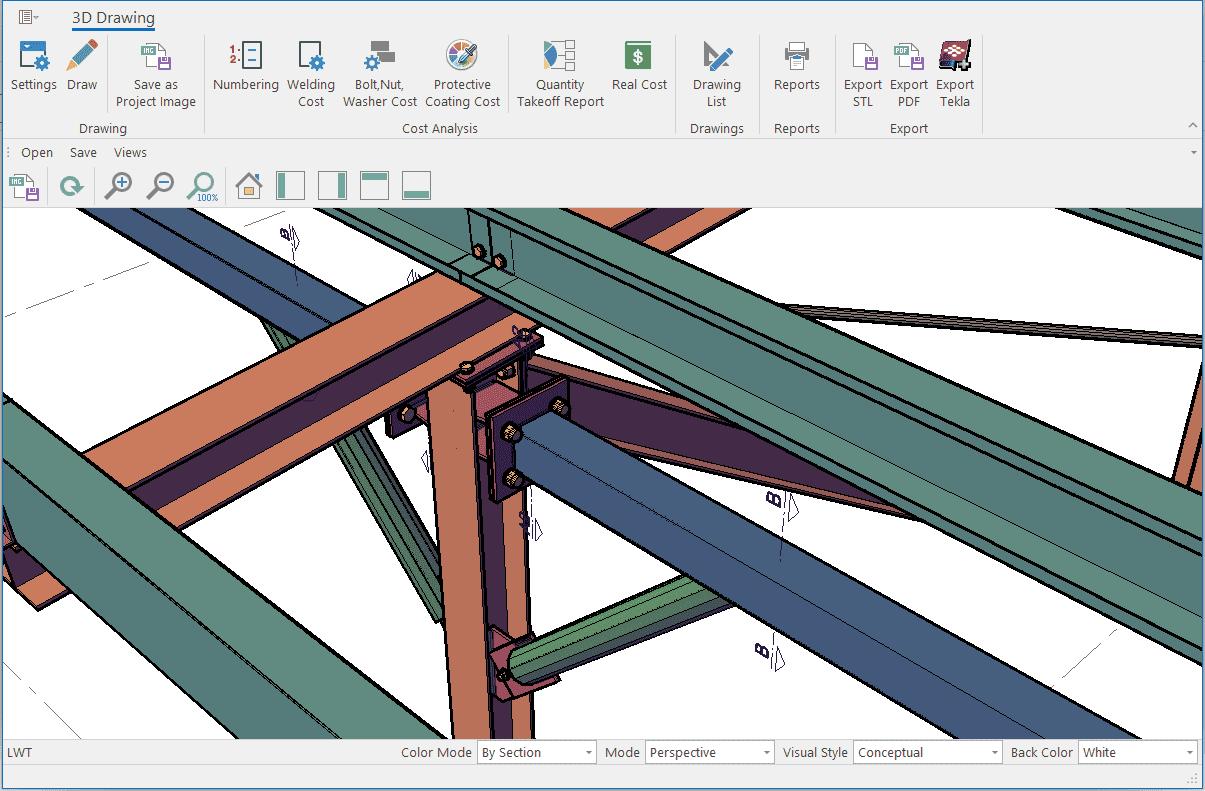This screenshot has width=1205, height=791.
Task: Select the 3D Drawing ribbon tab
Action: point(113,18)
